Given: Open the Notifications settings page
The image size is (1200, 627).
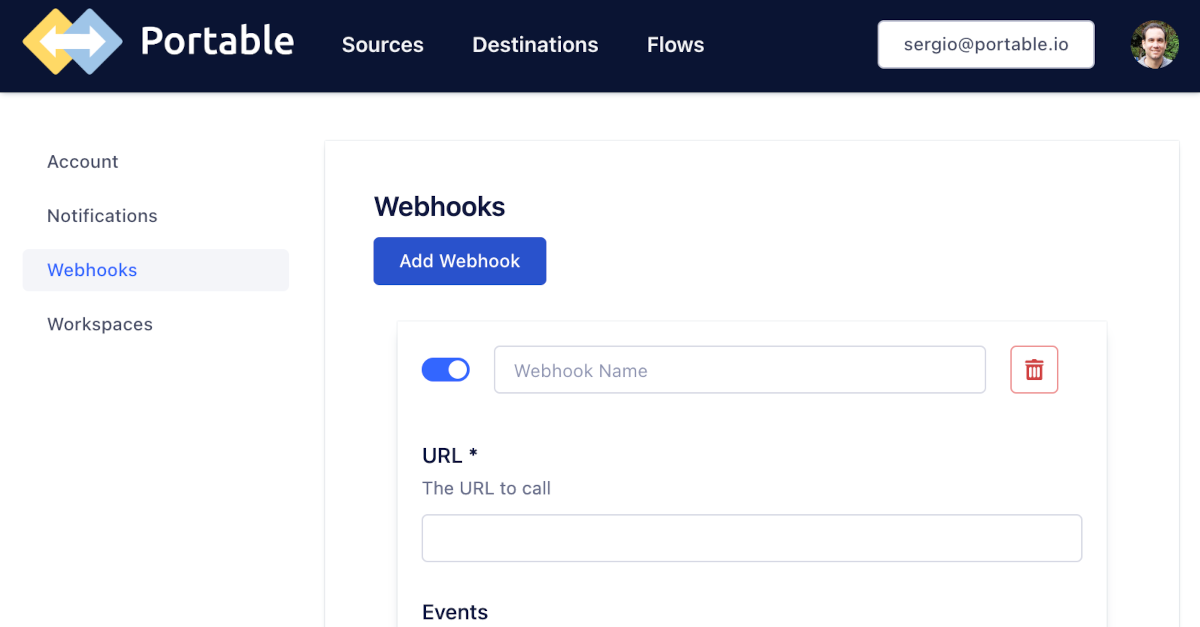Looking at the screenshot, I should (x=102, y=215).
